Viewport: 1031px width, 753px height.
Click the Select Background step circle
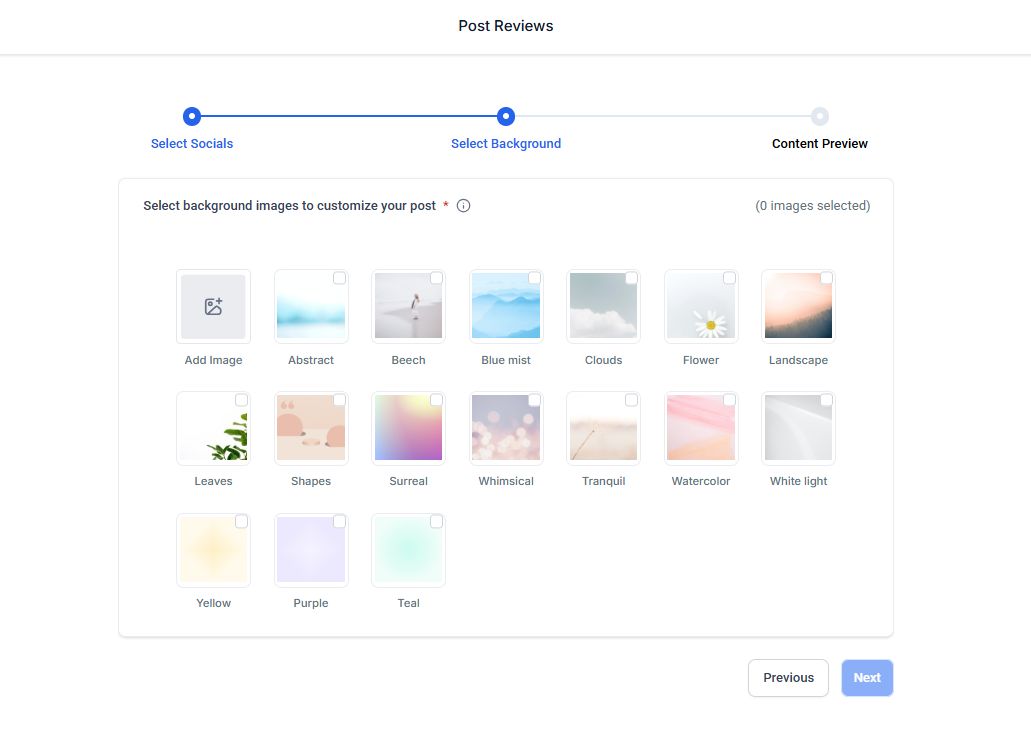[506, 116]
